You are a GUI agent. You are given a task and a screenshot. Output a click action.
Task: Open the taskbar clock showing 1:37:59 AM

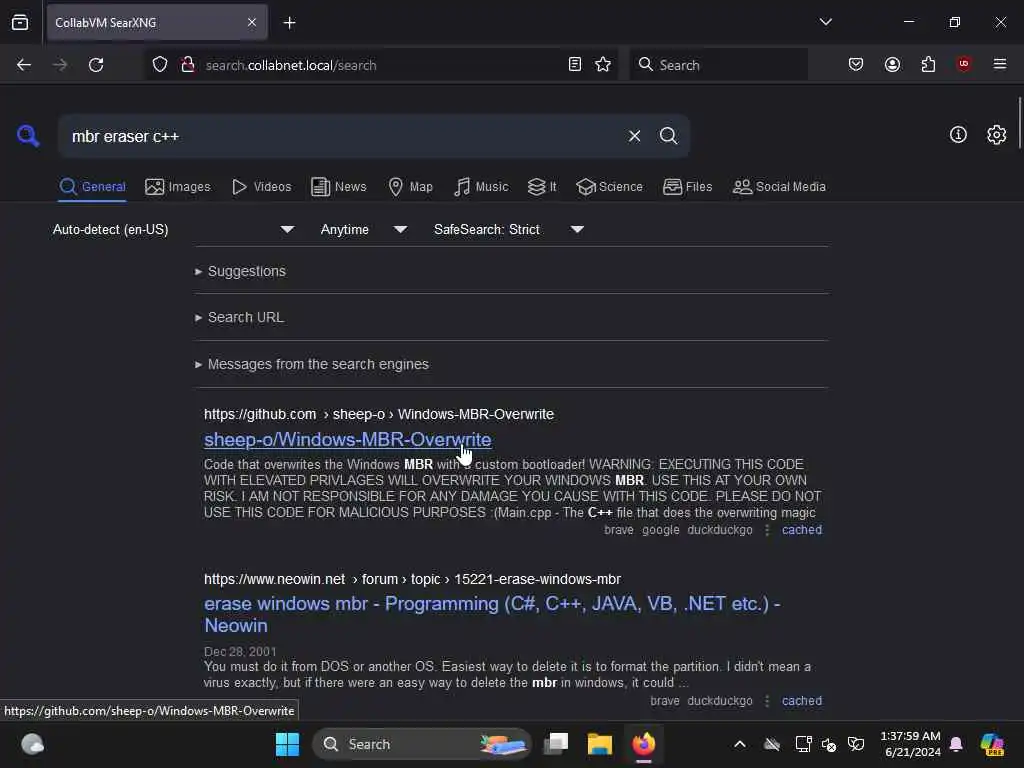(911, 744)
